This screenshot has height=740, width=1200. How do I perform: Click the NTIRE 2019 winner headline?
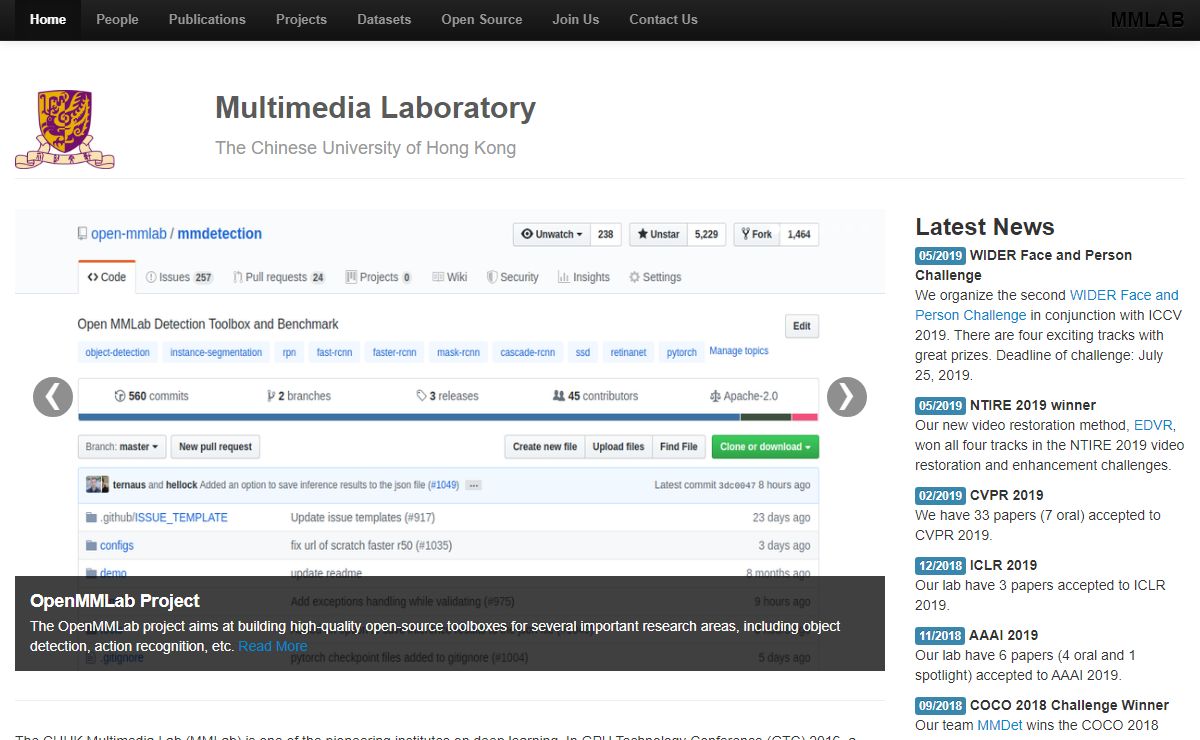pos(1033,405)
